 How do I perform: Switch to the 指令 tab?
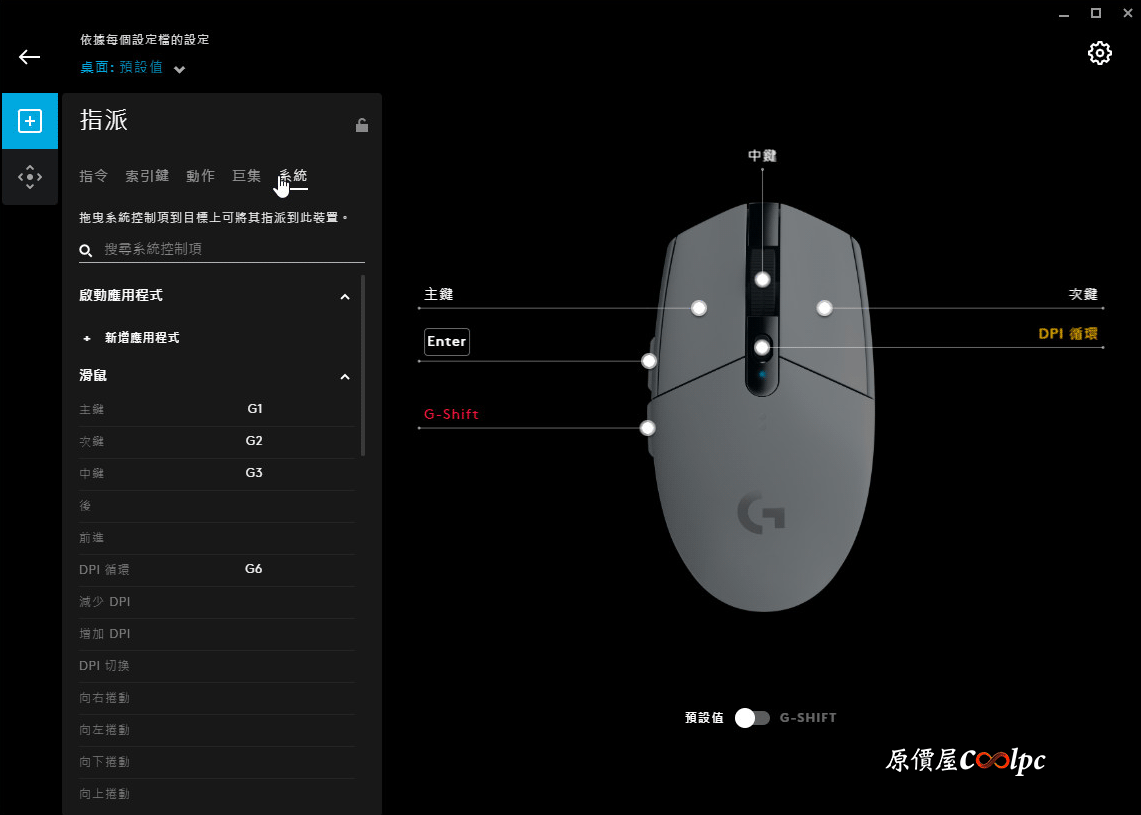click(x=93, y=176)
